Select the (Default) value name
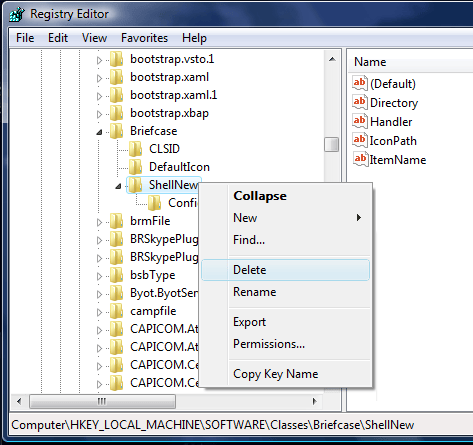Screen dimensions: 473x445 [393, 84]
